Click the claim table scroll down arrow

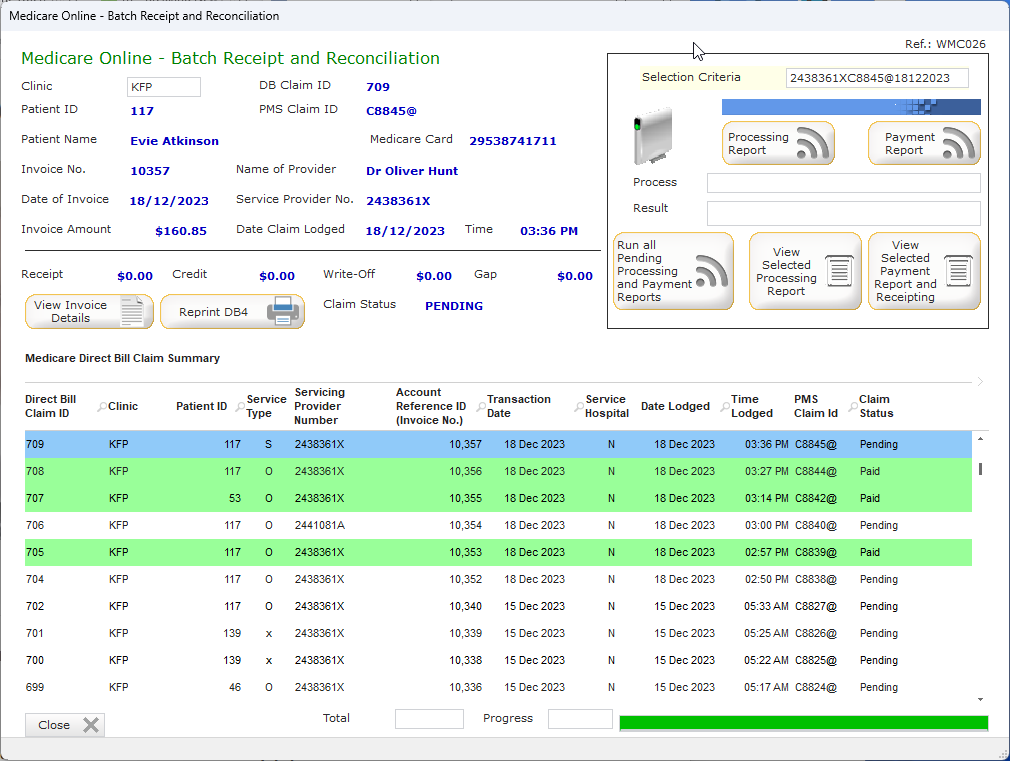point(980,699)
